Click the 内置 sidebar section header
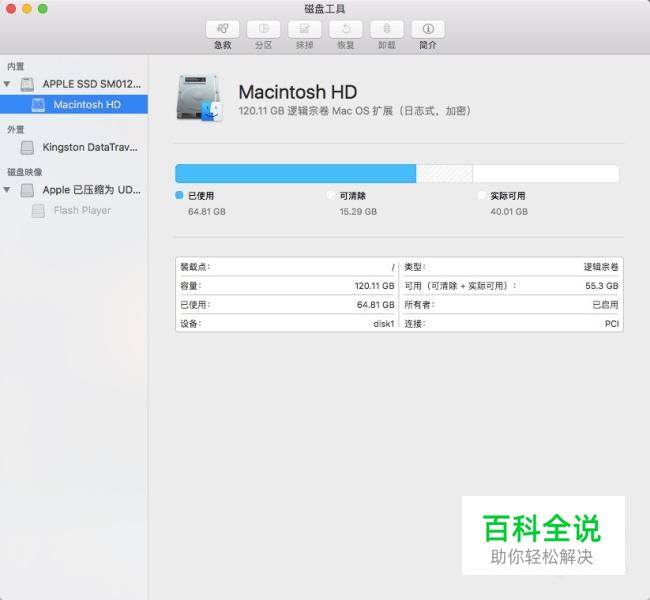Viewport: 650px width, 600px height. (x=16, y=66)
